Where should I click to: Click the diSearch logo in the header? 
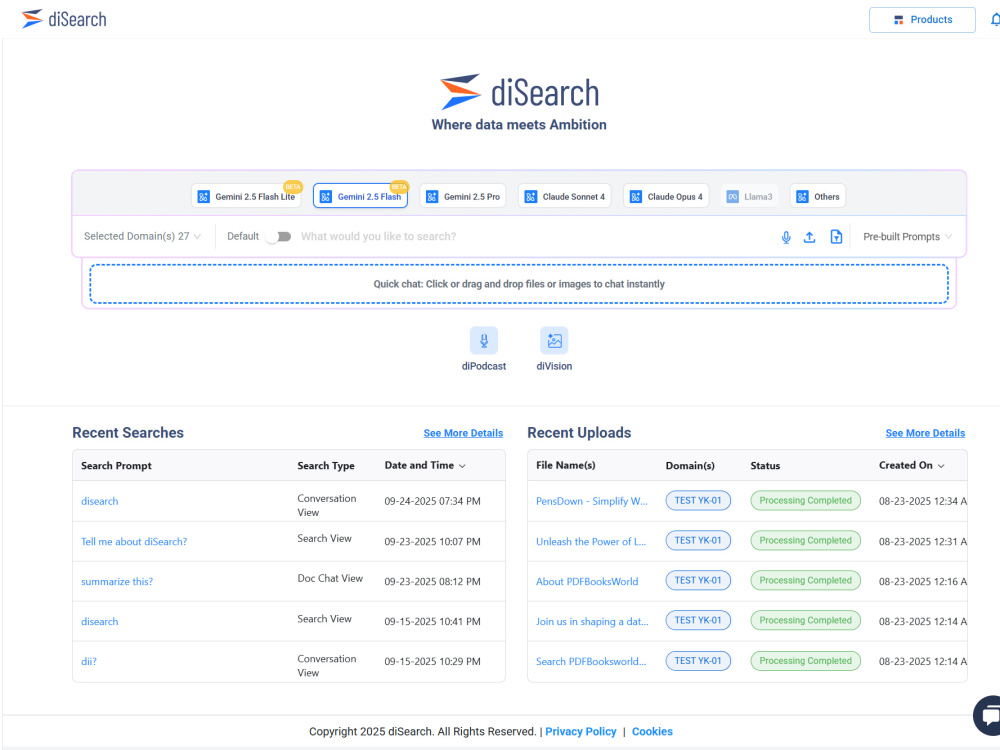pos(64,19)
